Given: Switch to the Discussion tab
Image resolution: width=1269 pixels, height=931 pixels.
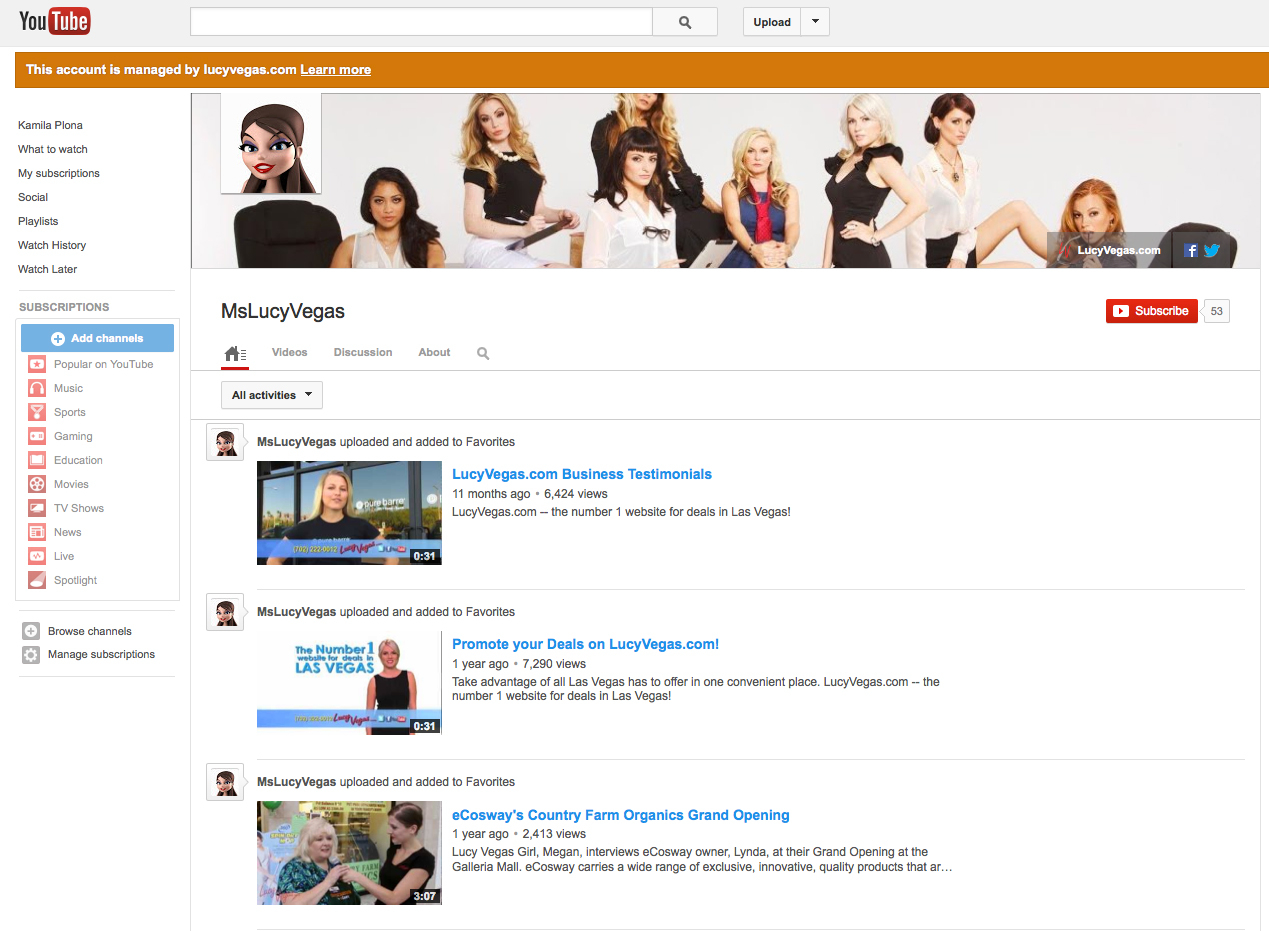Looking at the screenshot, I should coord(363,352).
